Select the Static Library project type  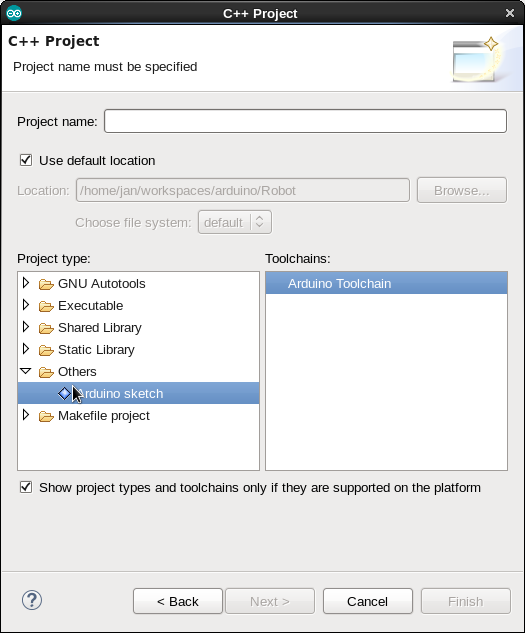point(96,350)
